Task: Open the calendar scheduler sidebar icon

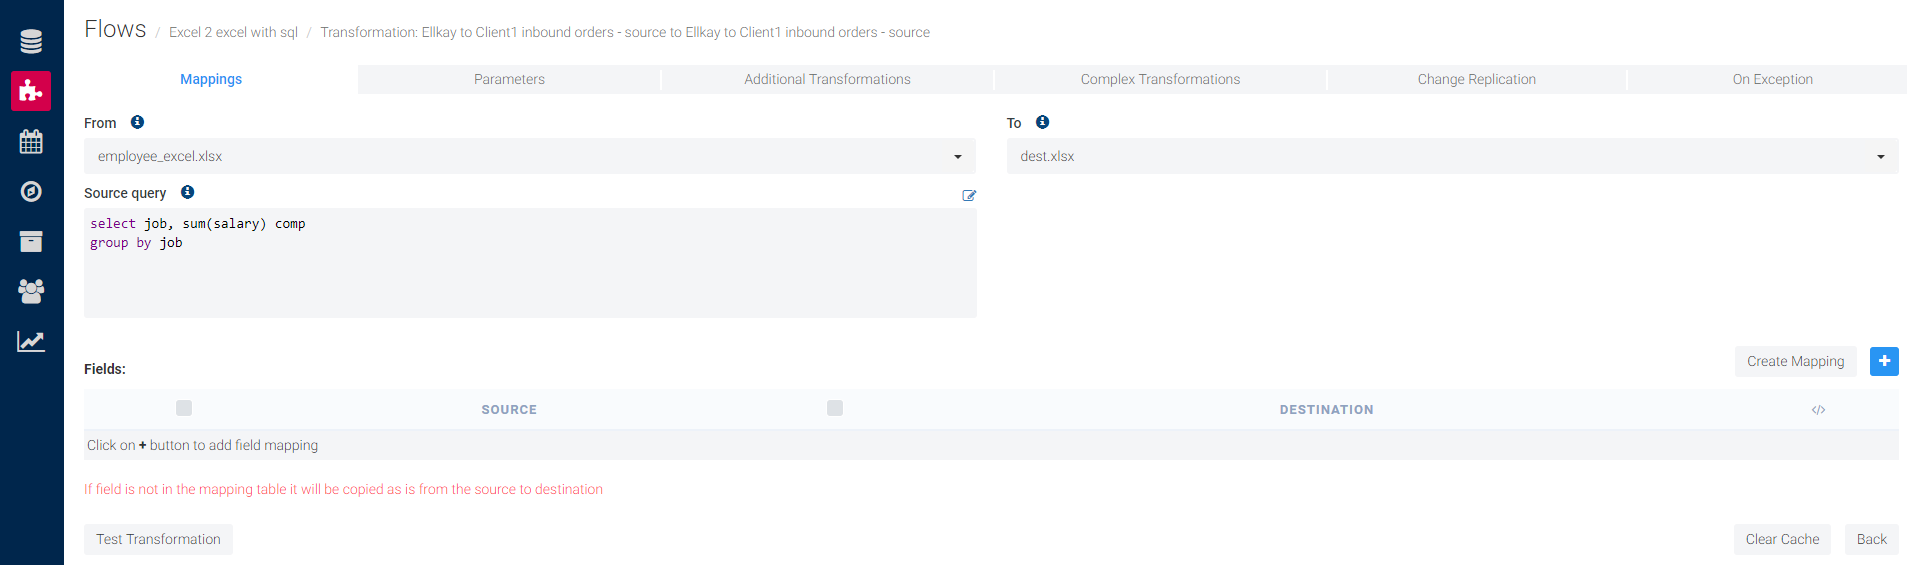Action: (31, 141)
